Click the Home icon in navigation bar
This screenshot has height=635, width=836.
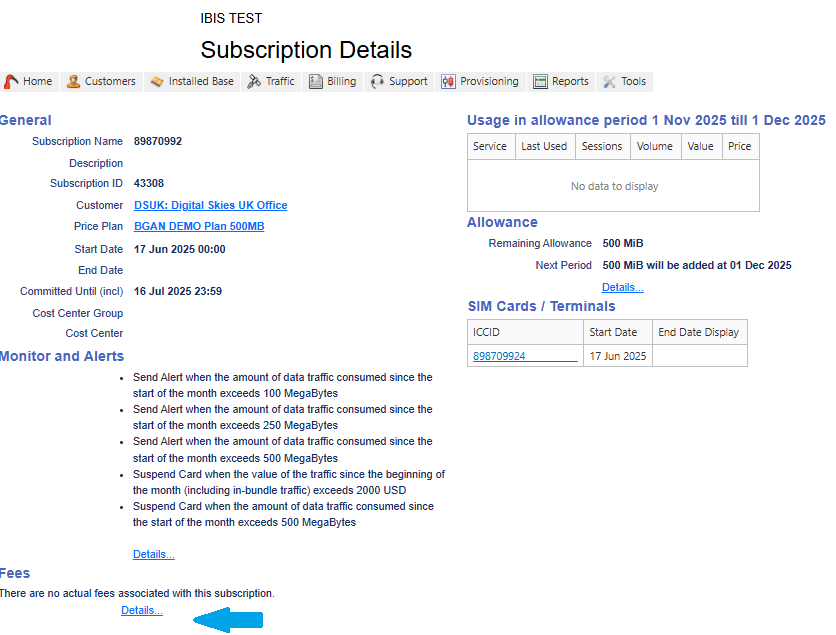click(x=12, y=82)
